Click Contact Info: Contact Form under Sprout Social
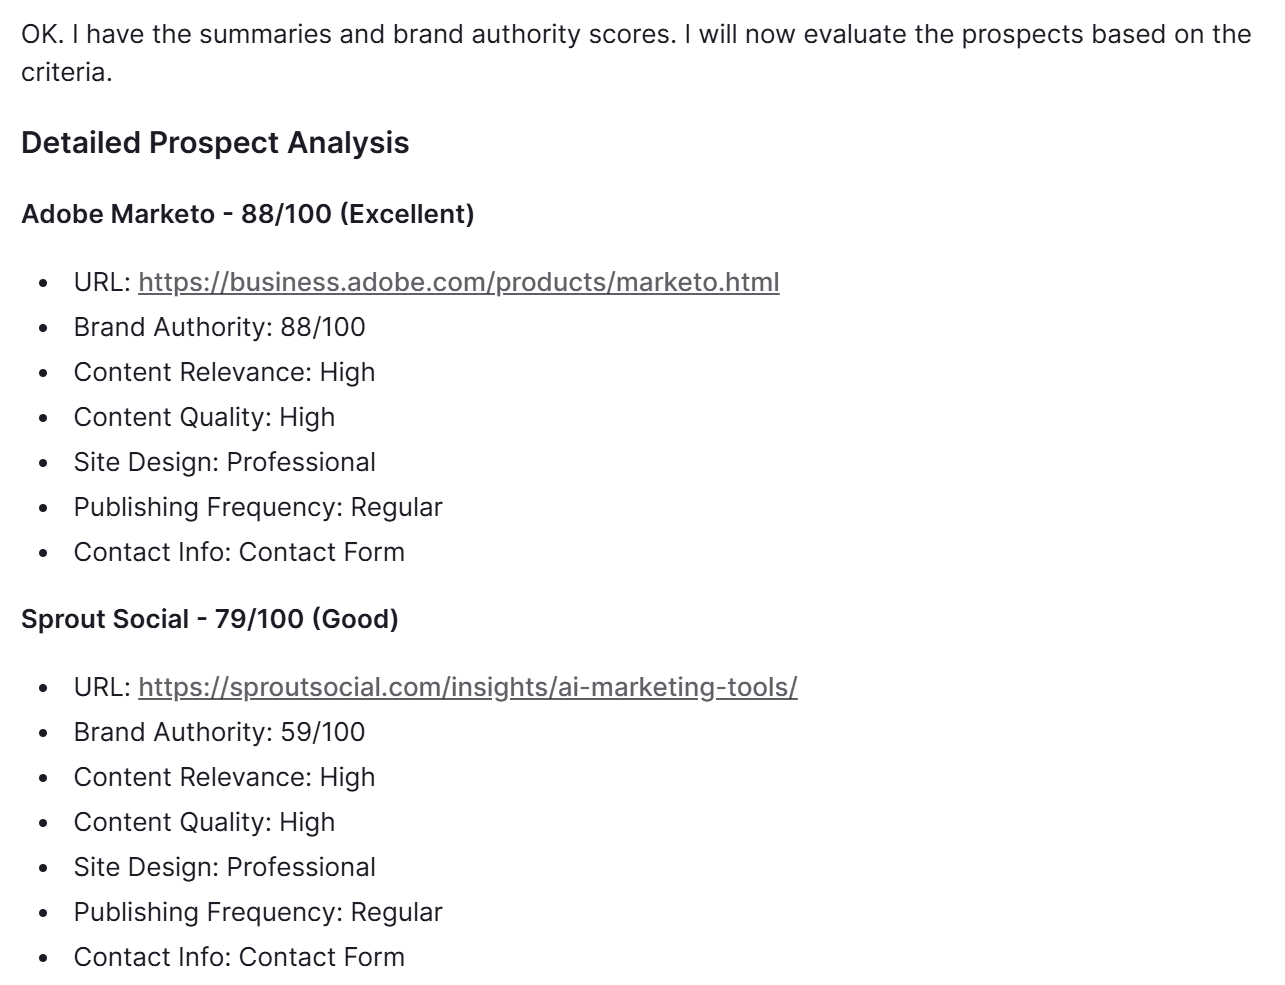Image resolution: width=1285 pixels, height=985 pixels. click(239, 957)
